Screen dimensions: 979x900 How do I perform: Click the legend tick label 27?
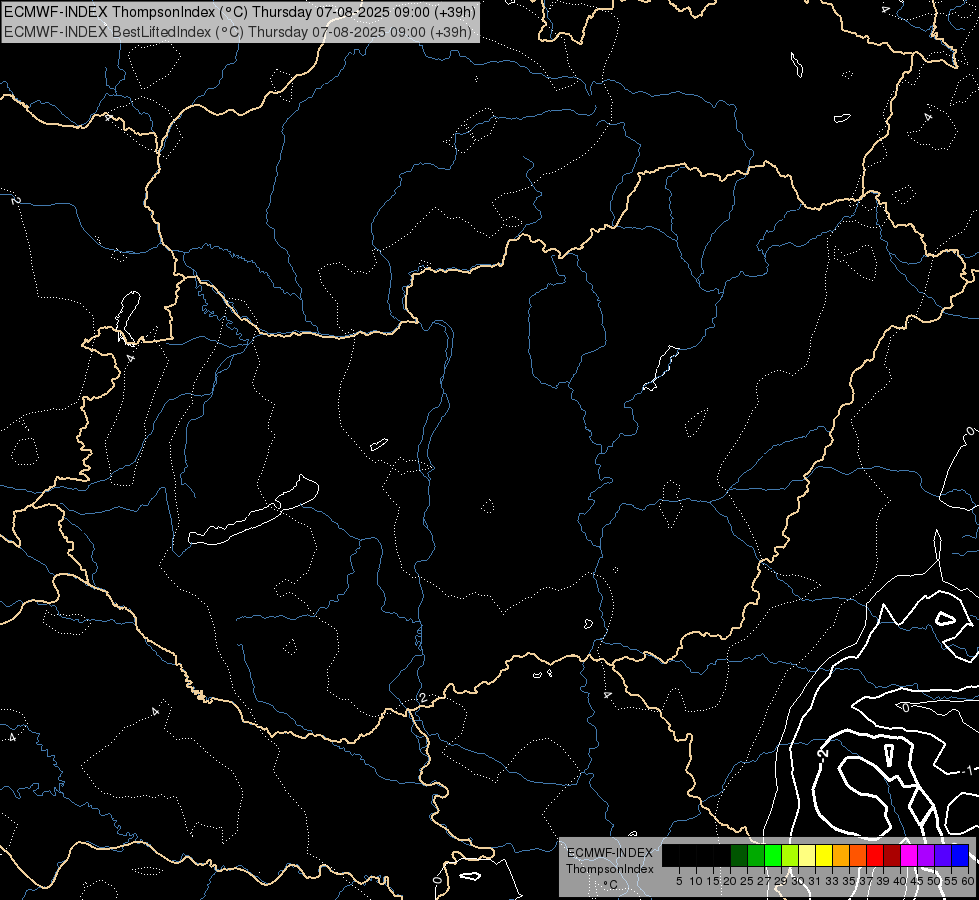(764, 881)
